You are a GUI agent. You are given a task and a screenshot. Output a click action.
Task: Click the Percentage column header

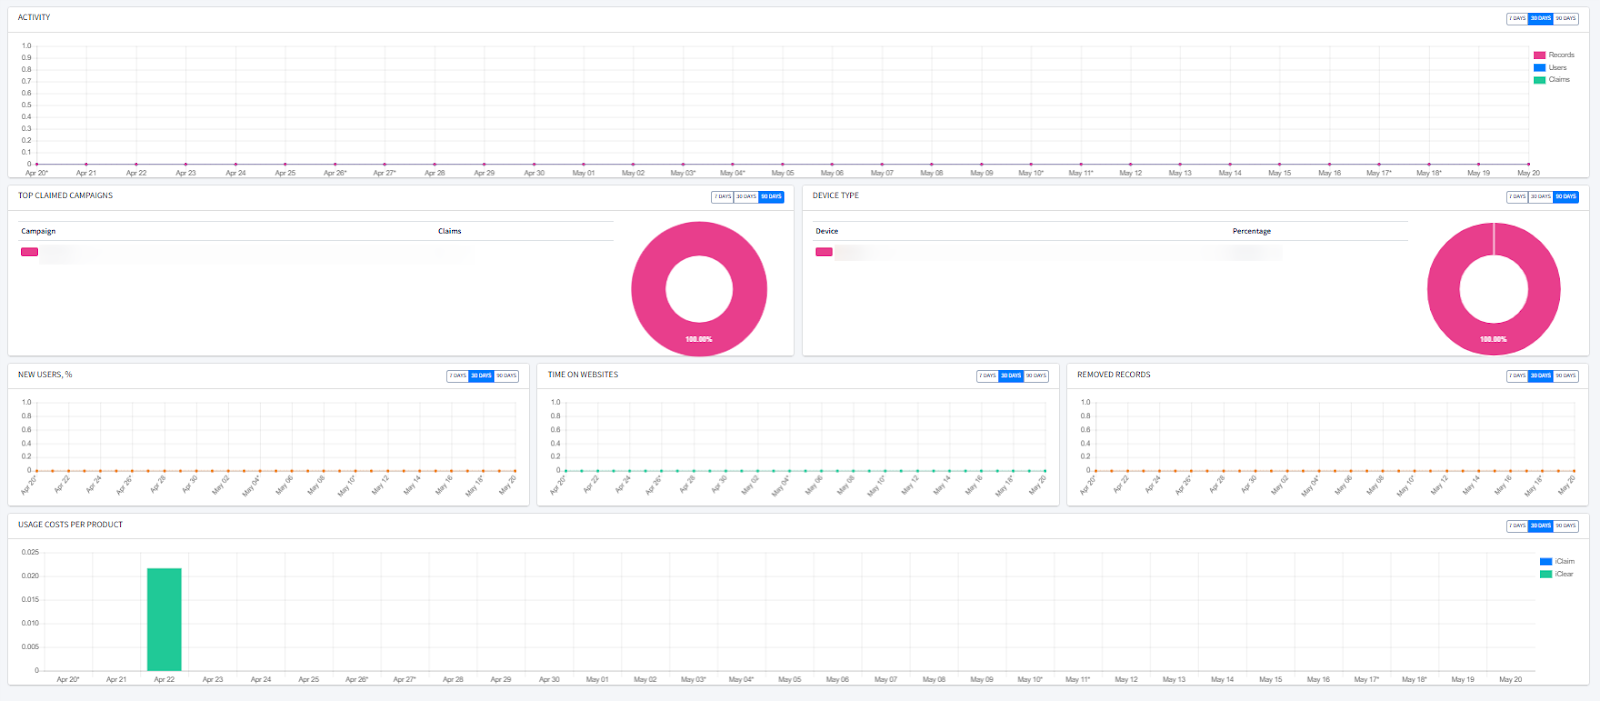coord(1252,231)
